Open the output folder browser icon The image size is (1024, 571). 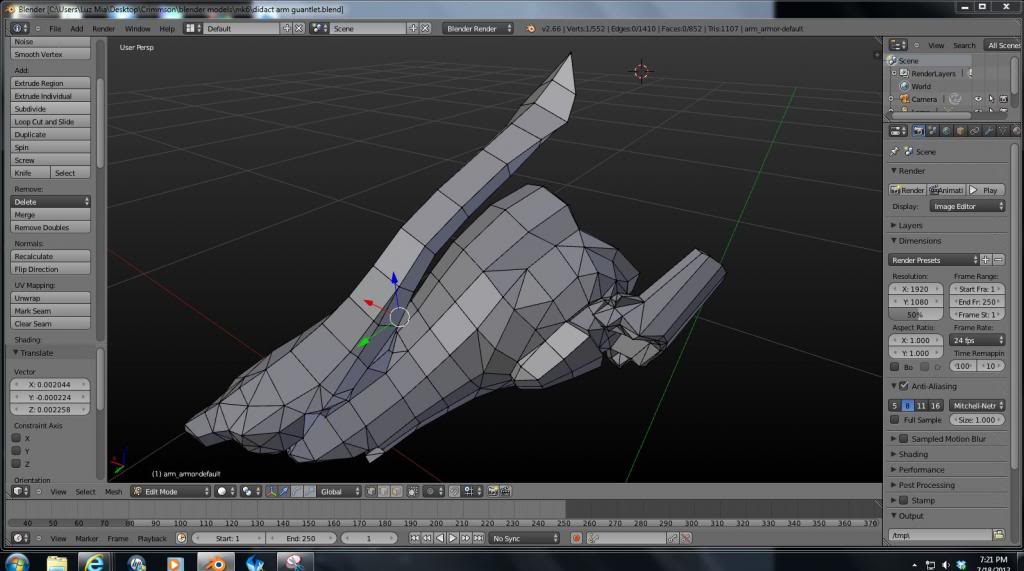pyautogui.click(x=999, y=535)
